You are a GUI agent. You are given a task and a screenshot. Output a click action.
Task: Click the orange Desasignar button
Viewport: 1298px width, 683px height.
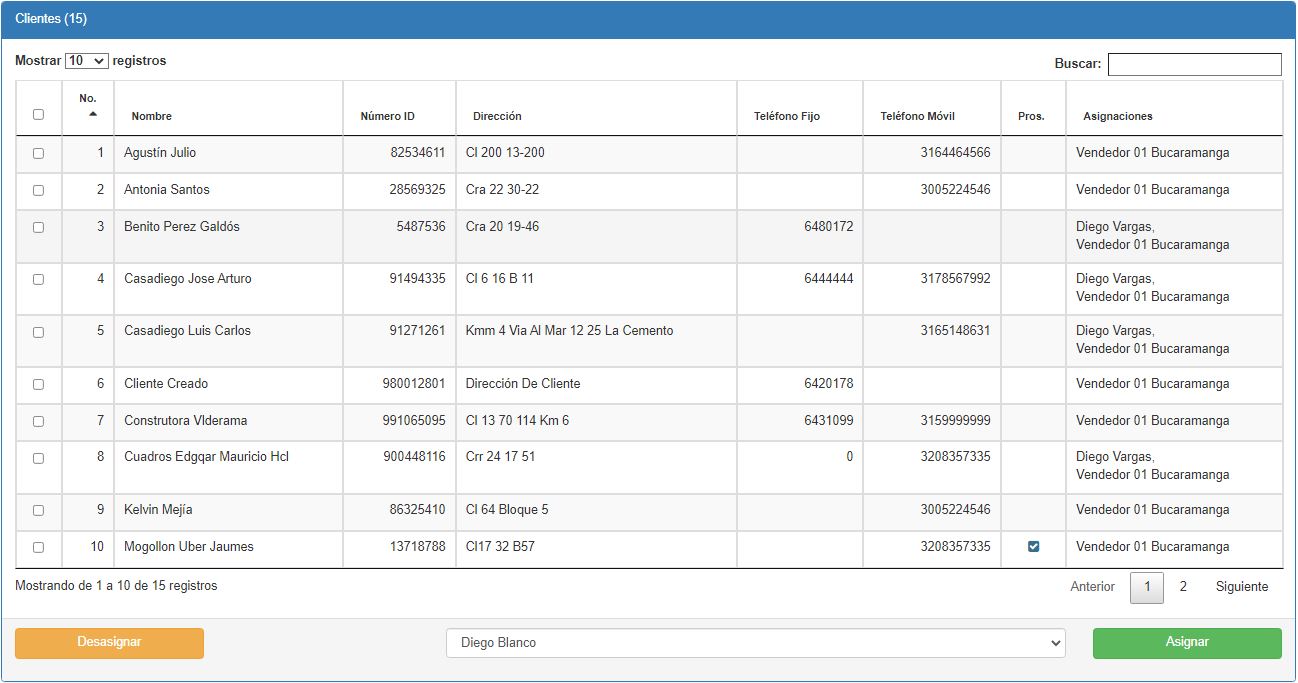109,643
